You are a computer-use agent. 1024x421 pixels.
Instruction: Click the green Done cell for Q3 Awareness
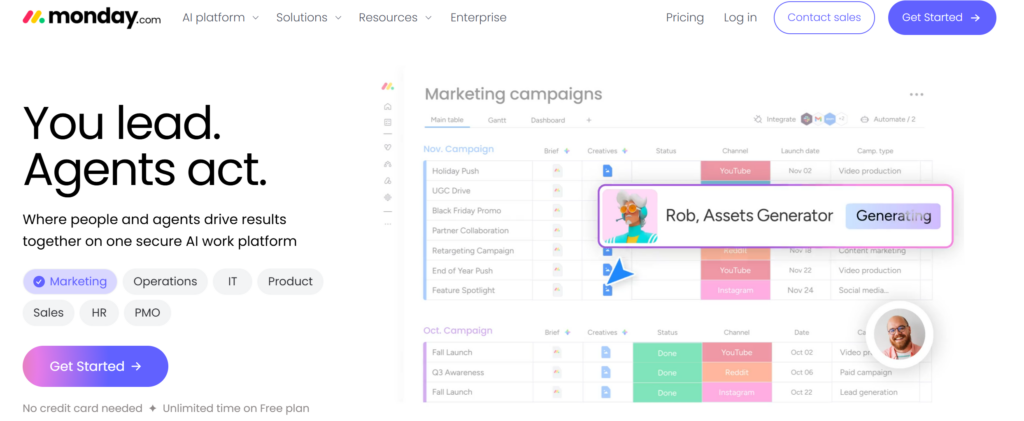667,373
